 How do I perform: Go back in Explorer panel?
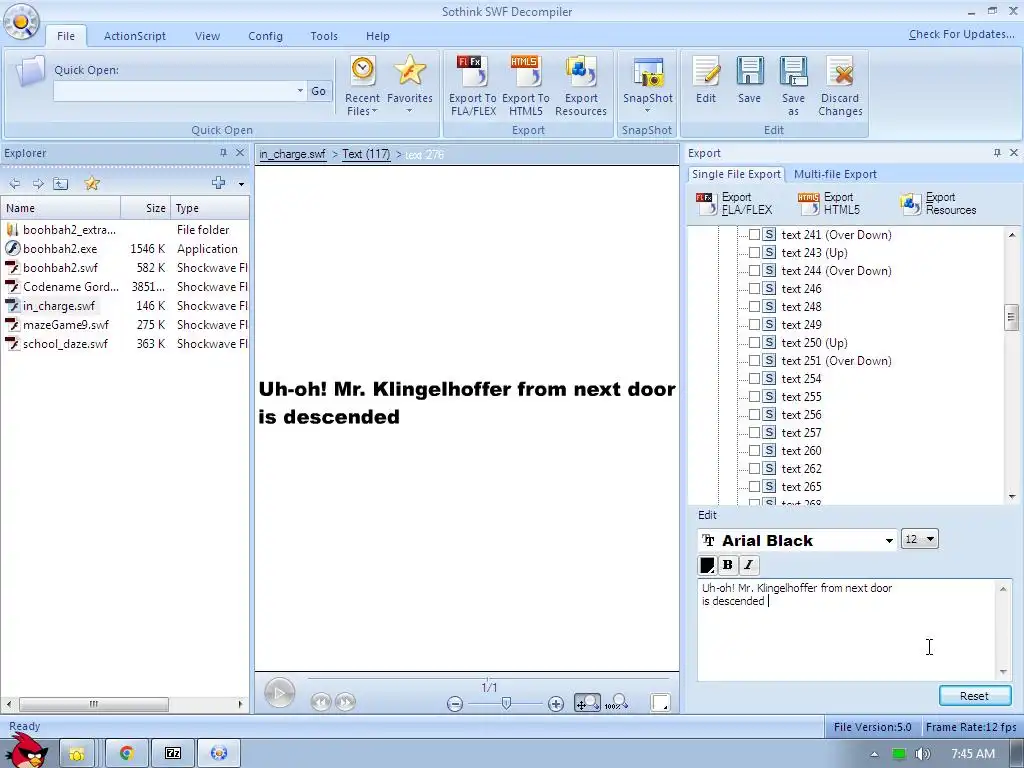pyautogui.click(x=14, y=184)
